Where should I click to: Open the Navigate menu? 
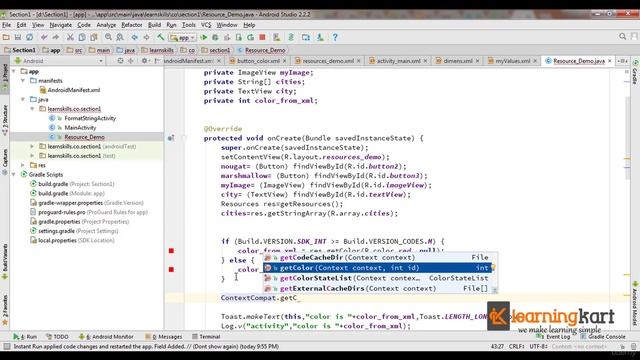60,25
